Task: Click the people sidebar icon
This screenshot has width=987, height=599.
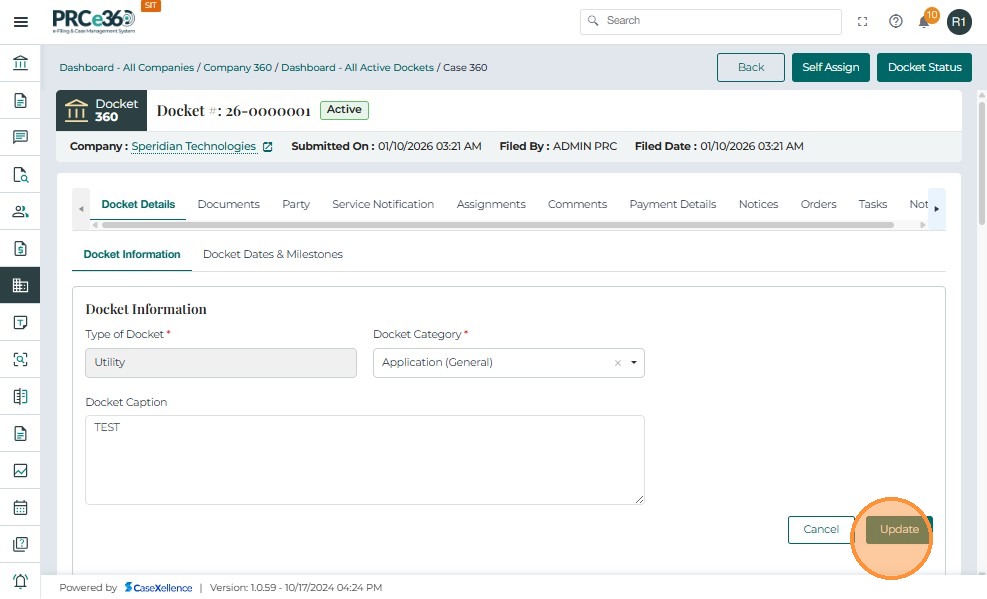Action: tap(20, 211)
